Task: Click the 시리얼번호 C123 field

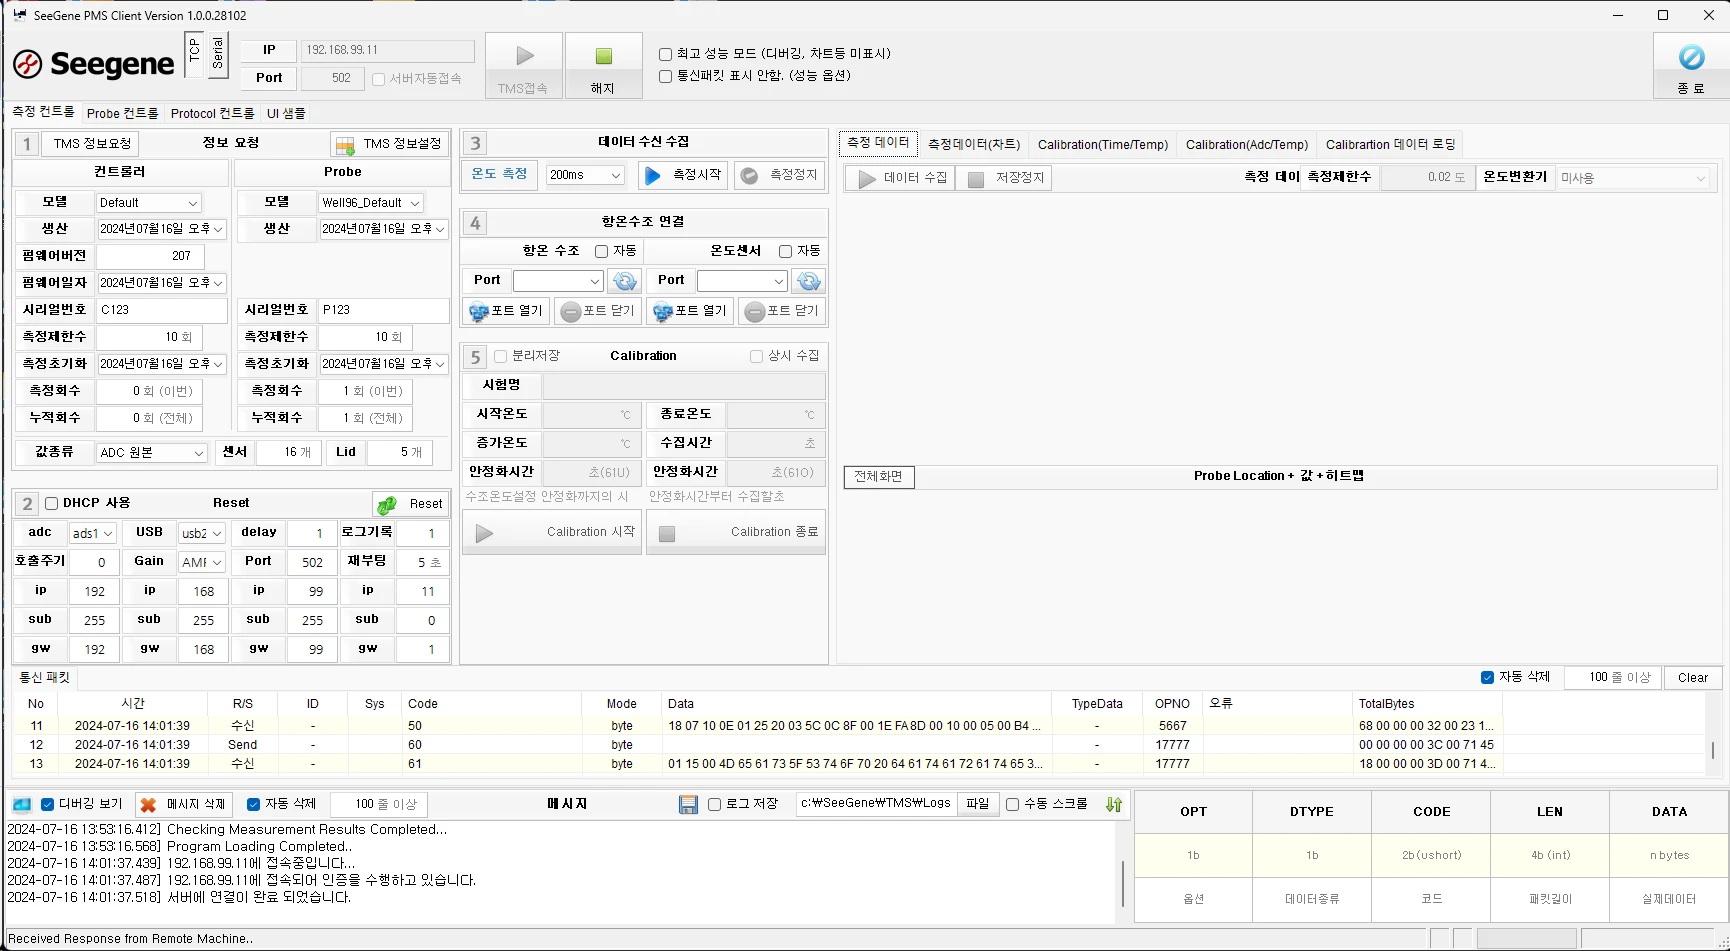Action: 161,310
